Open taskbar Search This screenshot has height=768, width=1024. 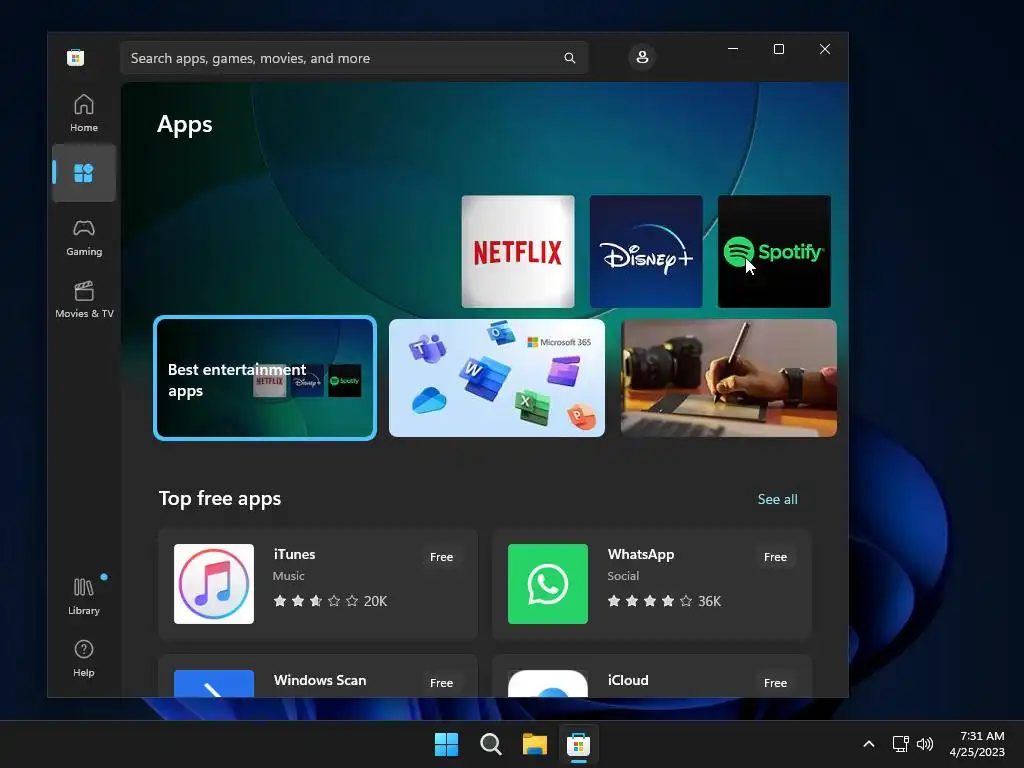coord(490,744)
